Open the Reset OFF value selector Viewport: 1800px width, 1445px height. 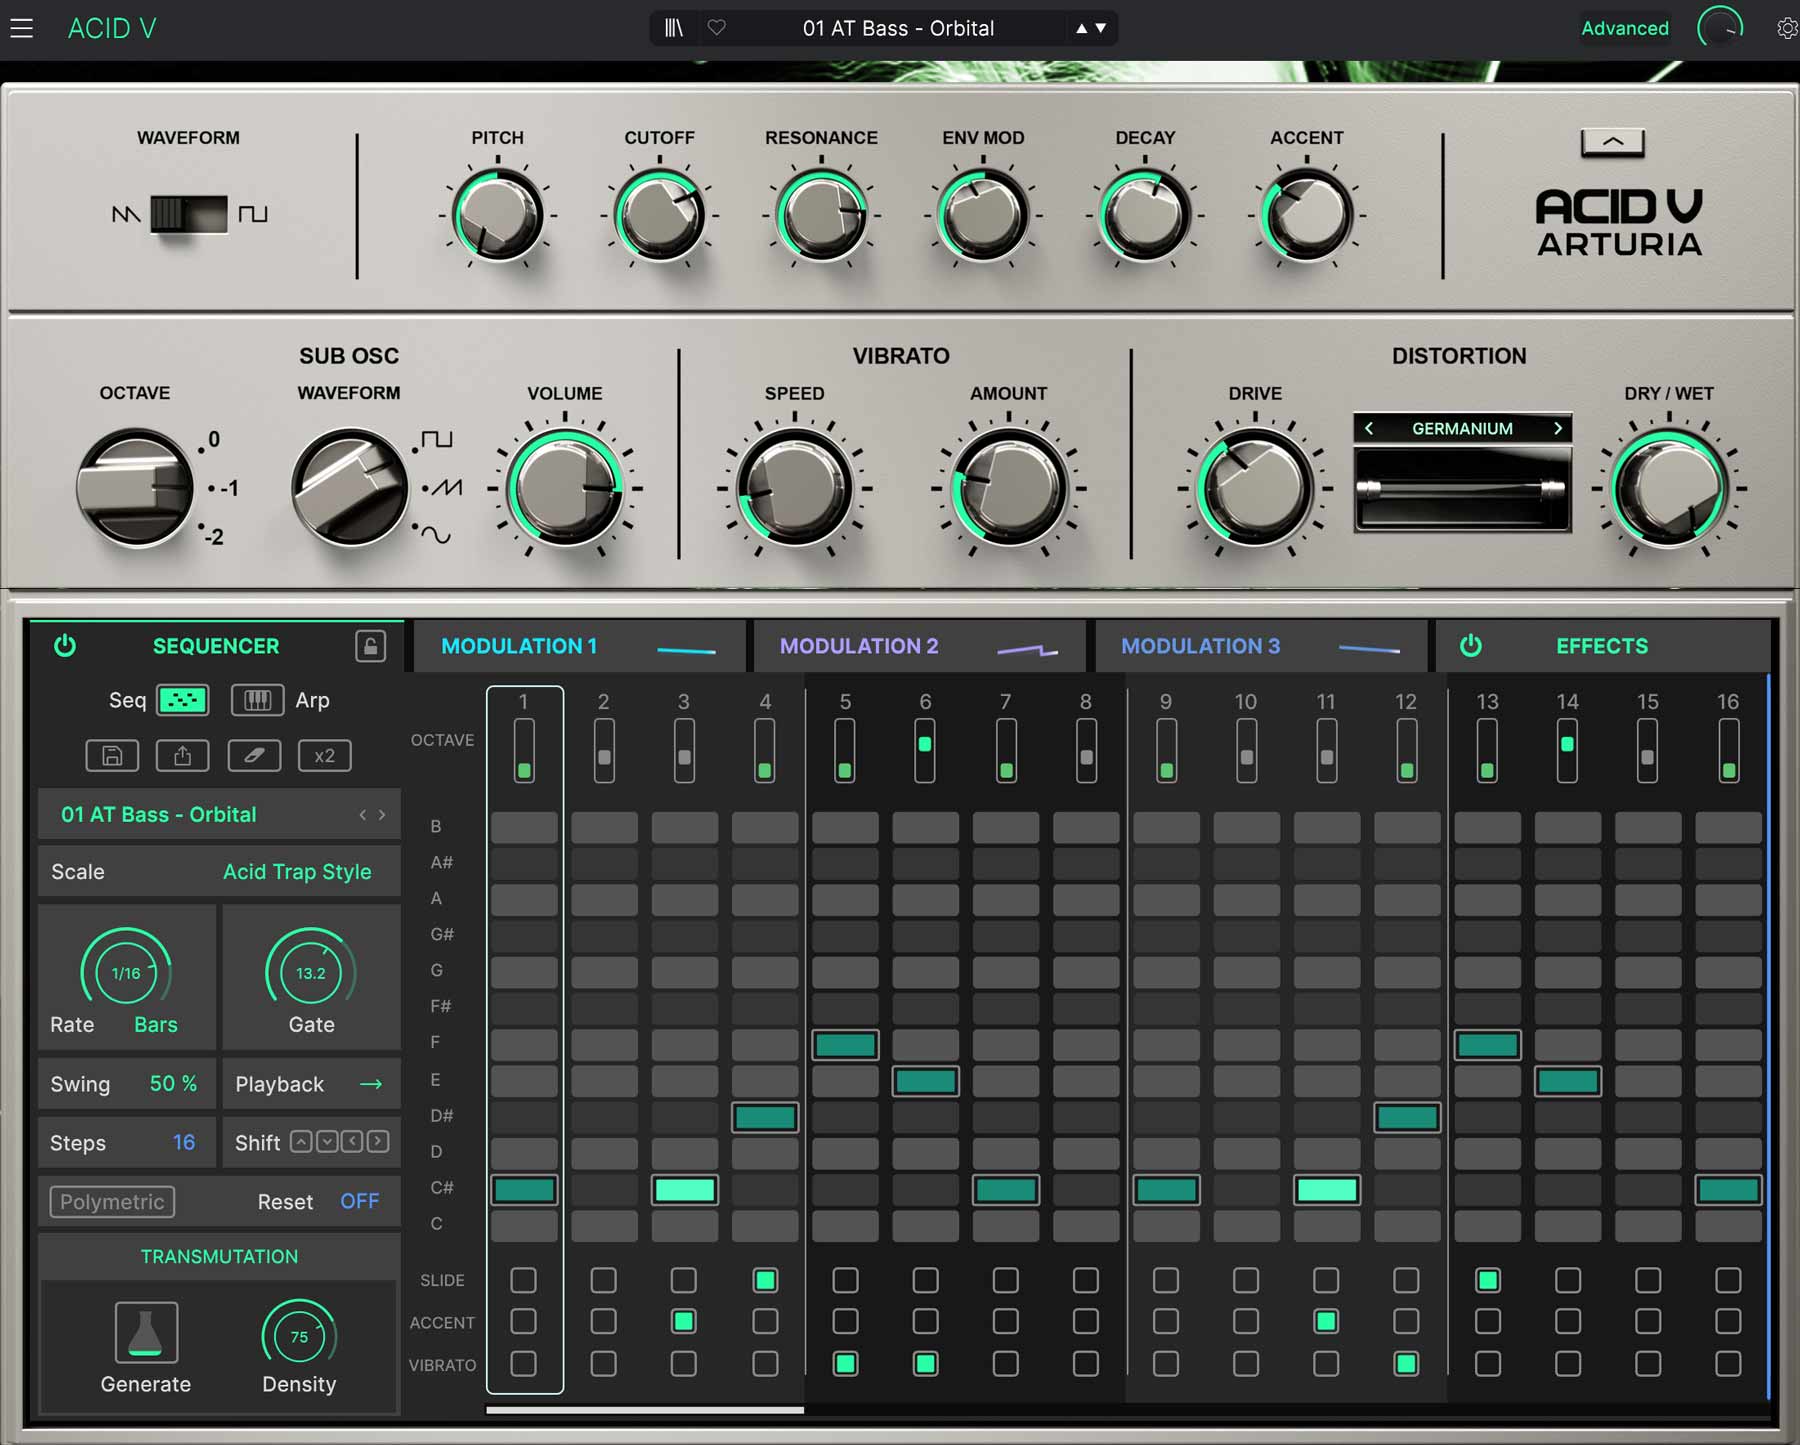(x=359, y=1201)
